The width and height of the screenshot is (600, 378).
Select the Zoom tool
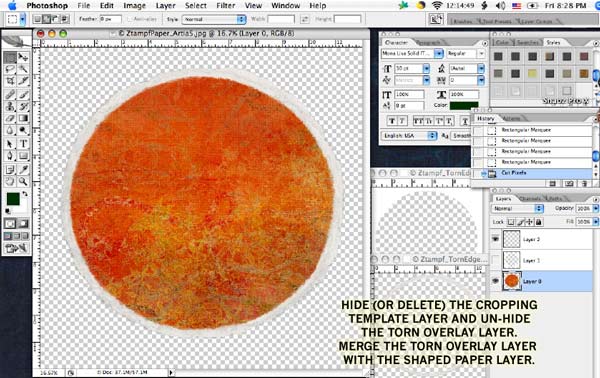[x=23, y=181]
